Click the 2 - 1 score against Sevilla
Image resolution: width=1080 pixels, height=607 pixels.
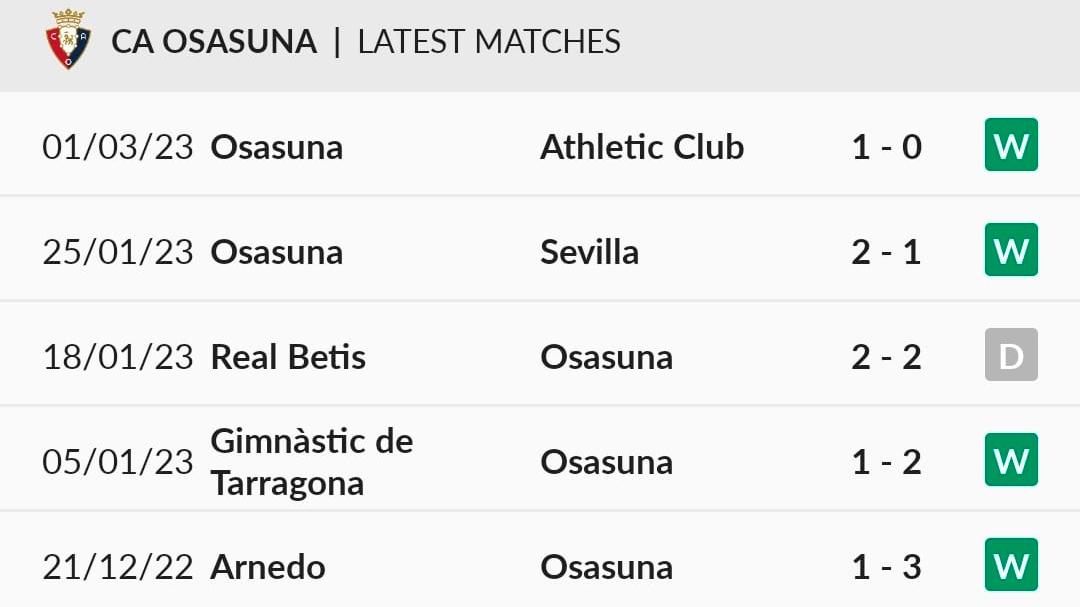coord(886,252)
